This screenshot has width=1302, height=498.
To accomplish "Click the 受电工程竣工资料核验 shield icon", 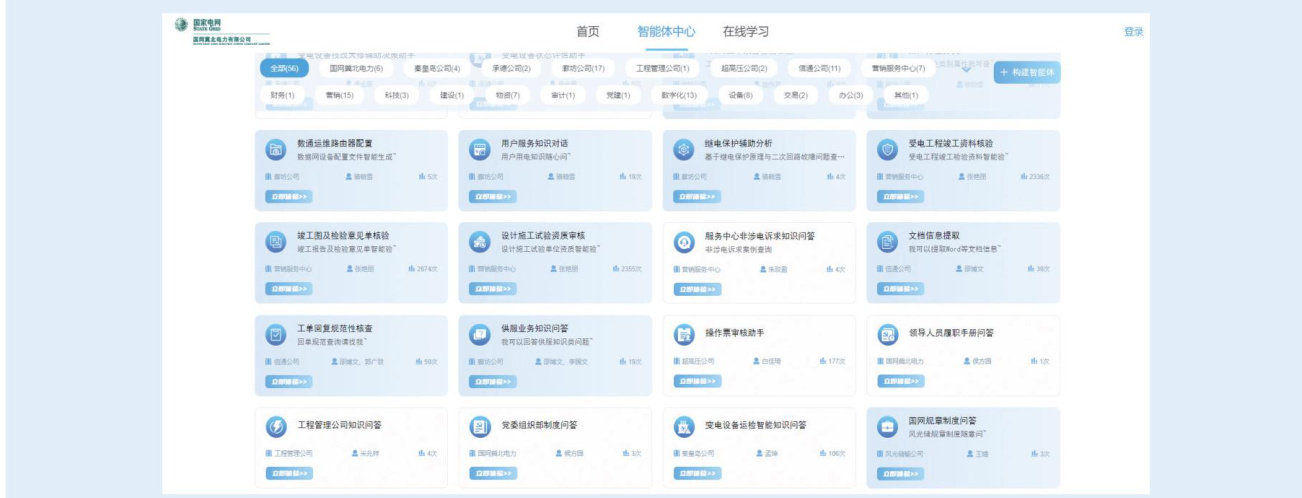I will tap(887, 150).
